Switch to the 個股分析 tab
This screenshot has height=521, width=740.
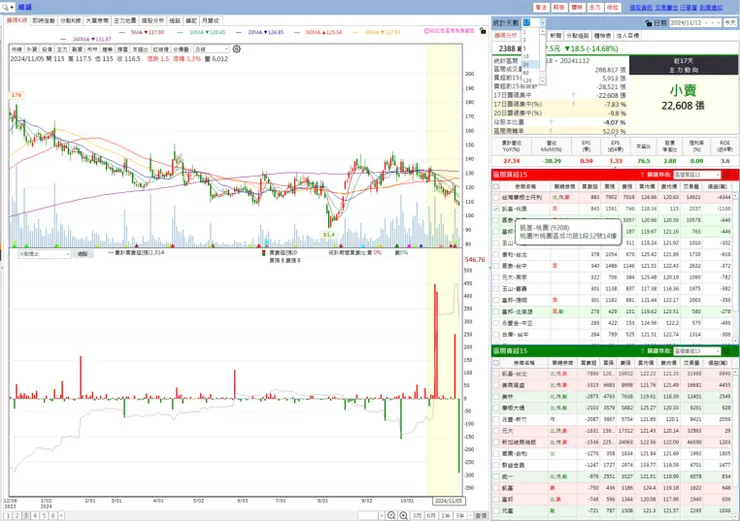coord(152,21)
